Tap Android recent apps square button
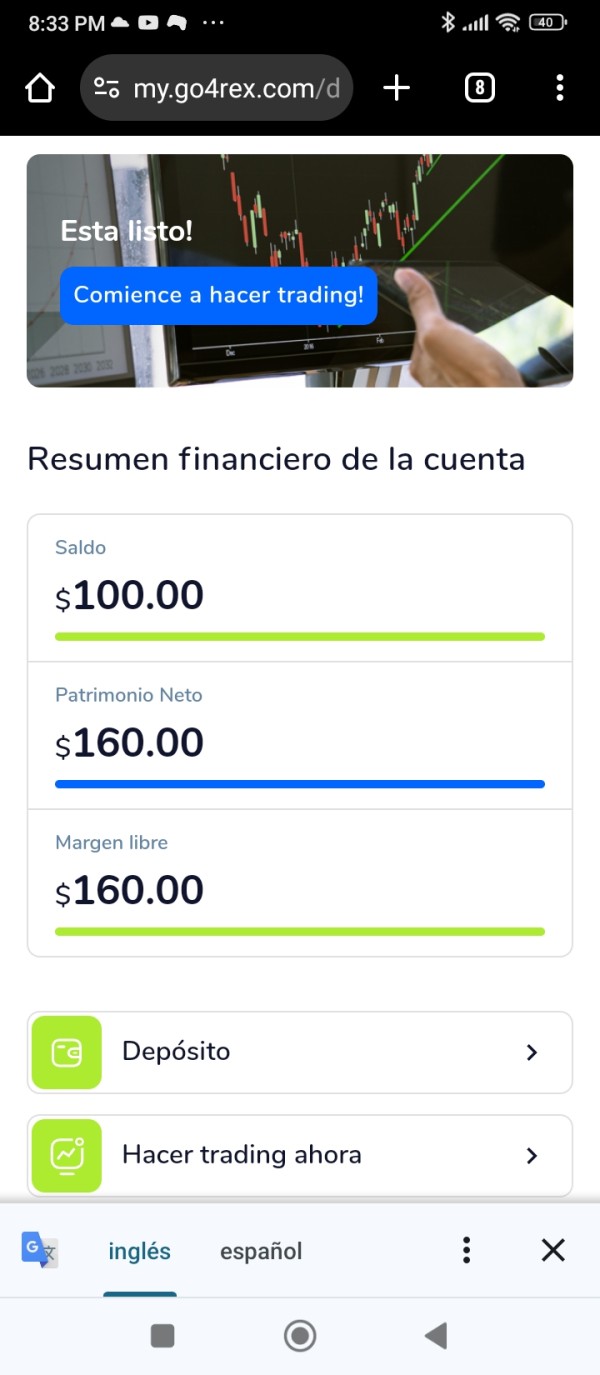600x1375 pixels. (x=162, y=1335)
